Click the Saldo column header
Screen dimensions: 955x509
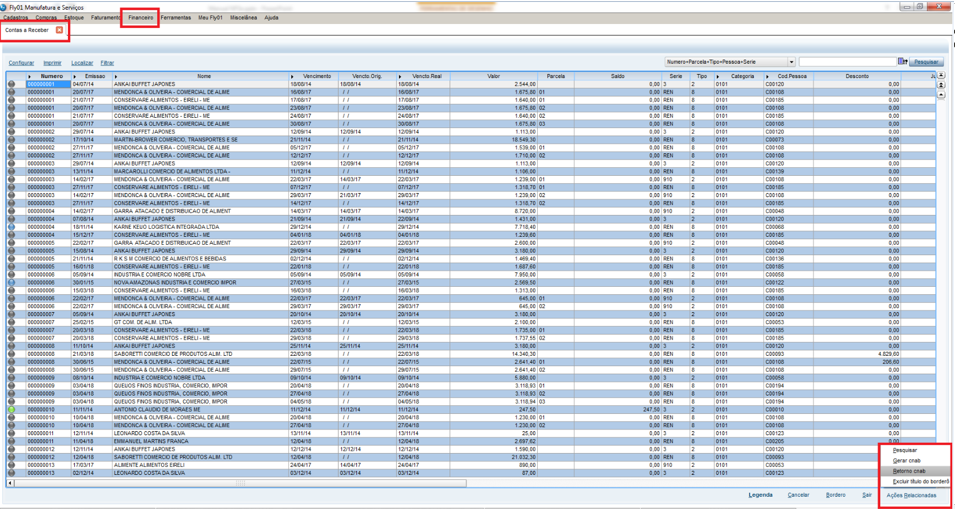[x=617, y=76]
